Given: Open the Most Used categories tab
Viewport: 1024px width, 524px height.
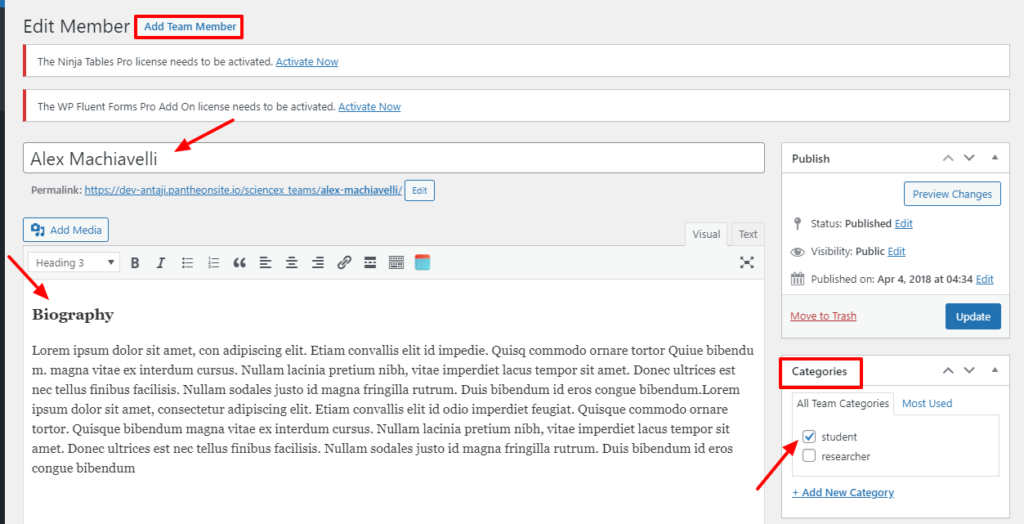Looking at the screenshot, I should [x=927, y=404].
